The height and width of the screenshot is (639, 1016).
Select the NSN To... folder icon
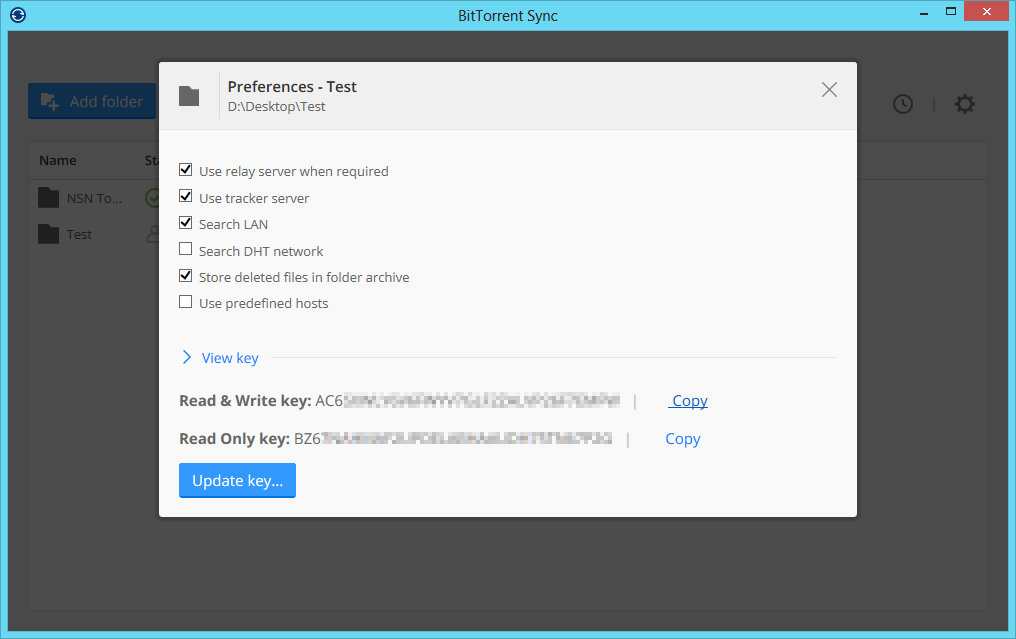tap(49, 198)
